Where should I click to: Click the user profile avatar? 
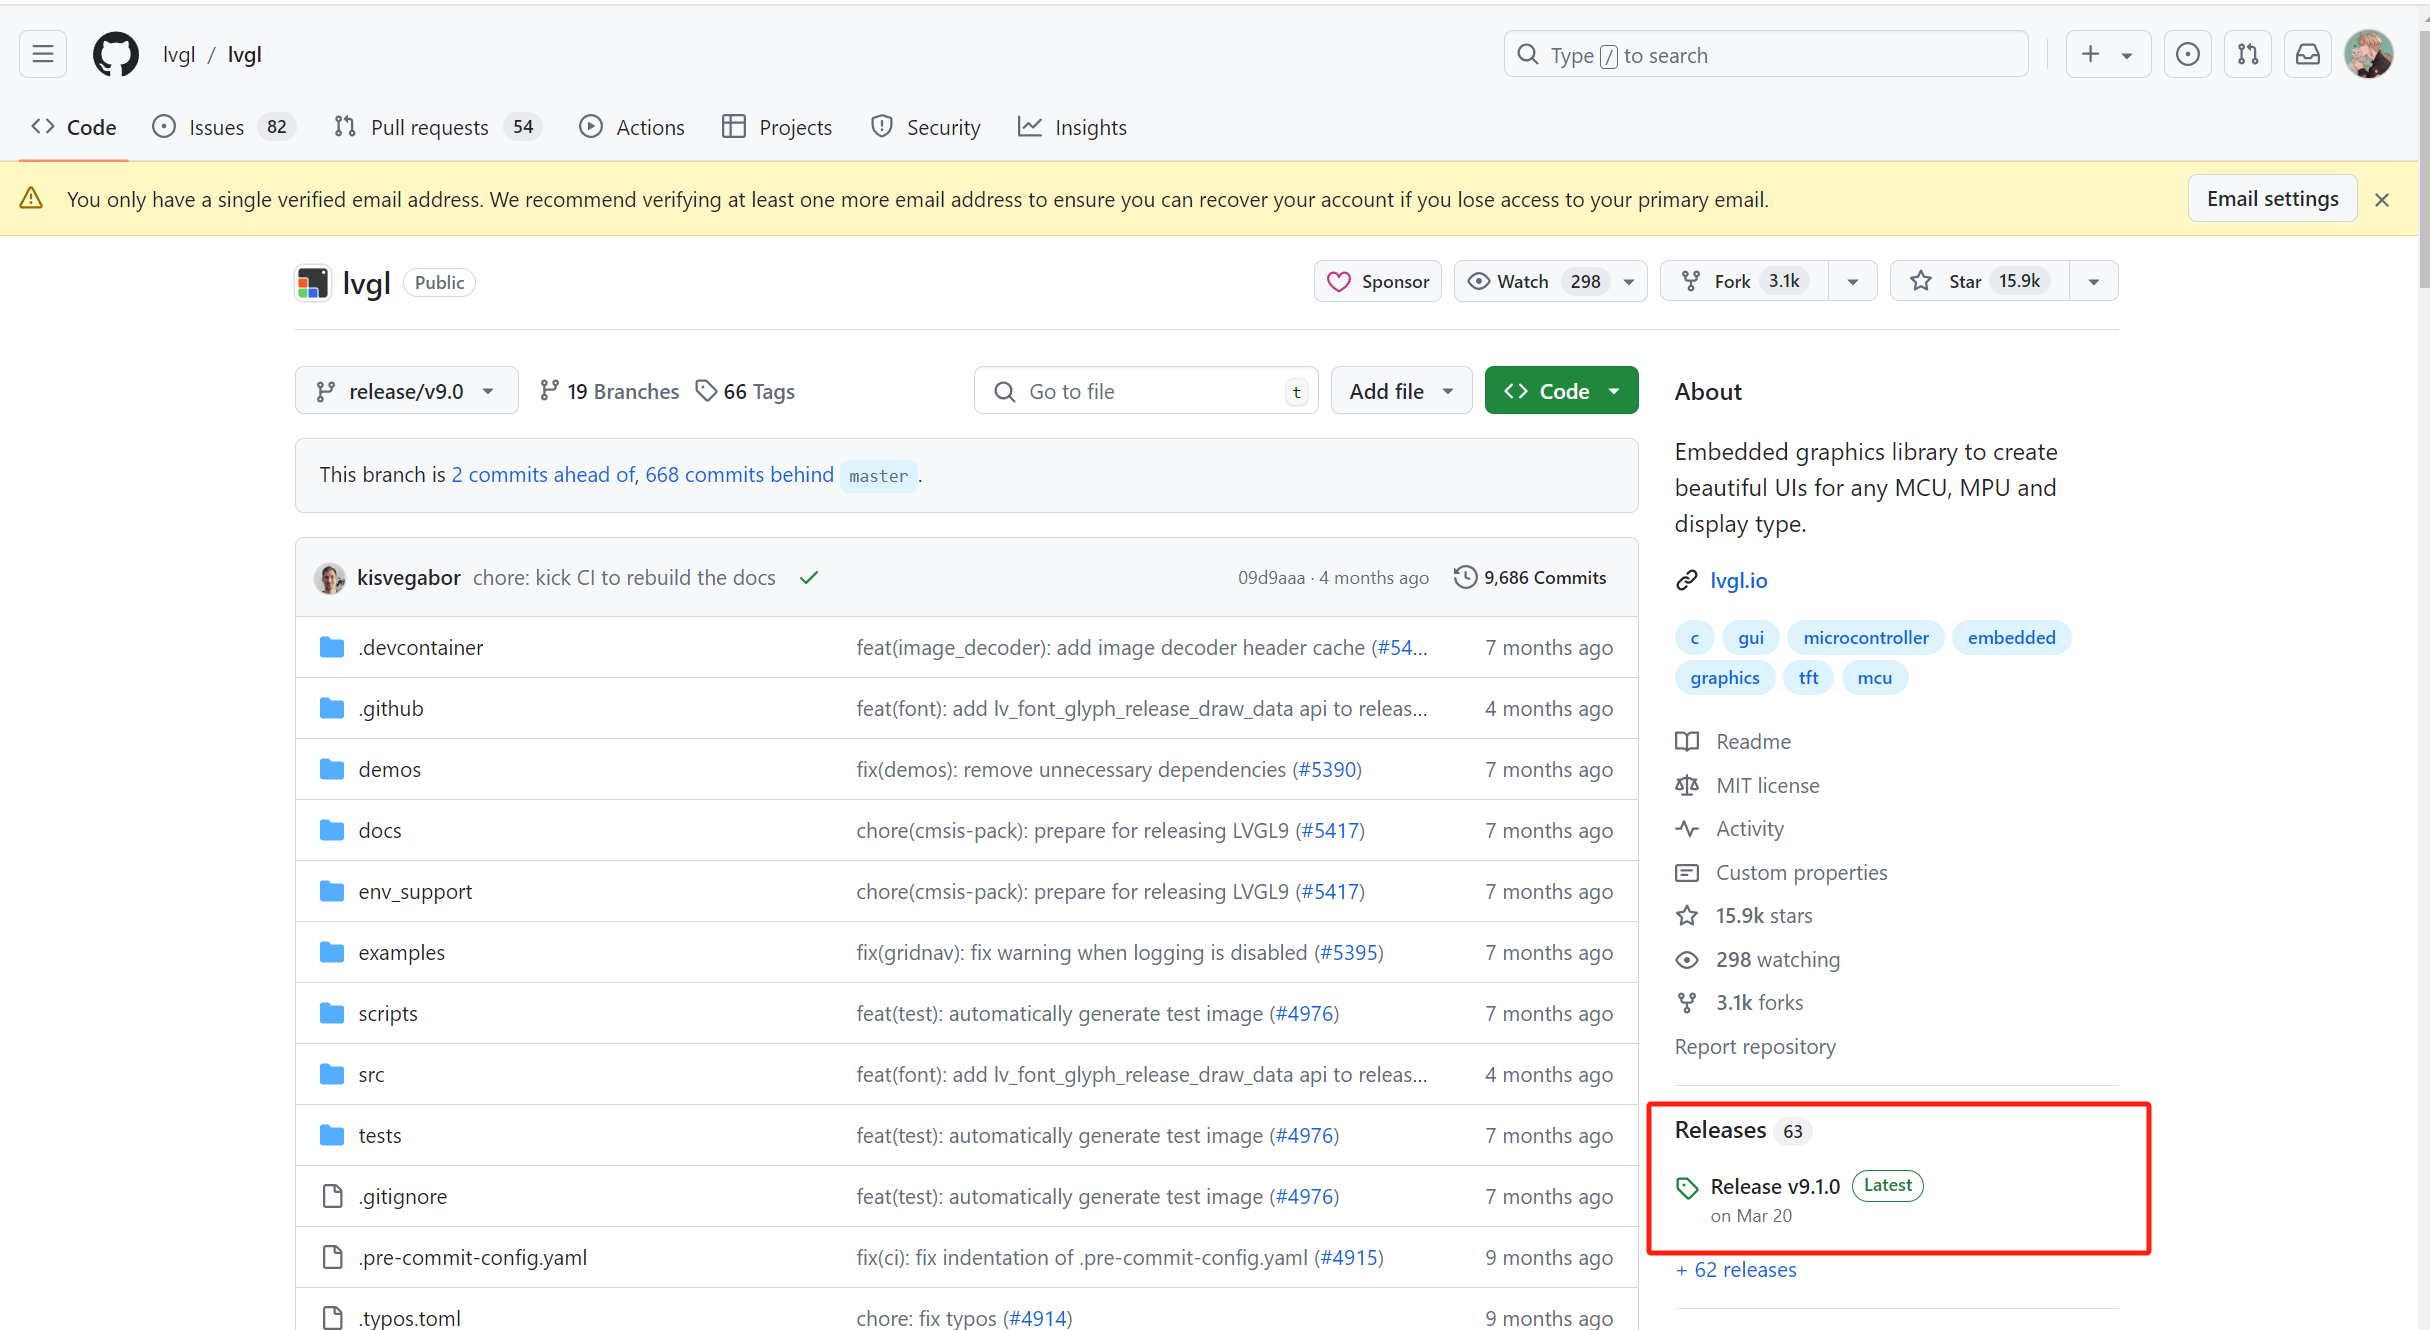coord(2368,54)
